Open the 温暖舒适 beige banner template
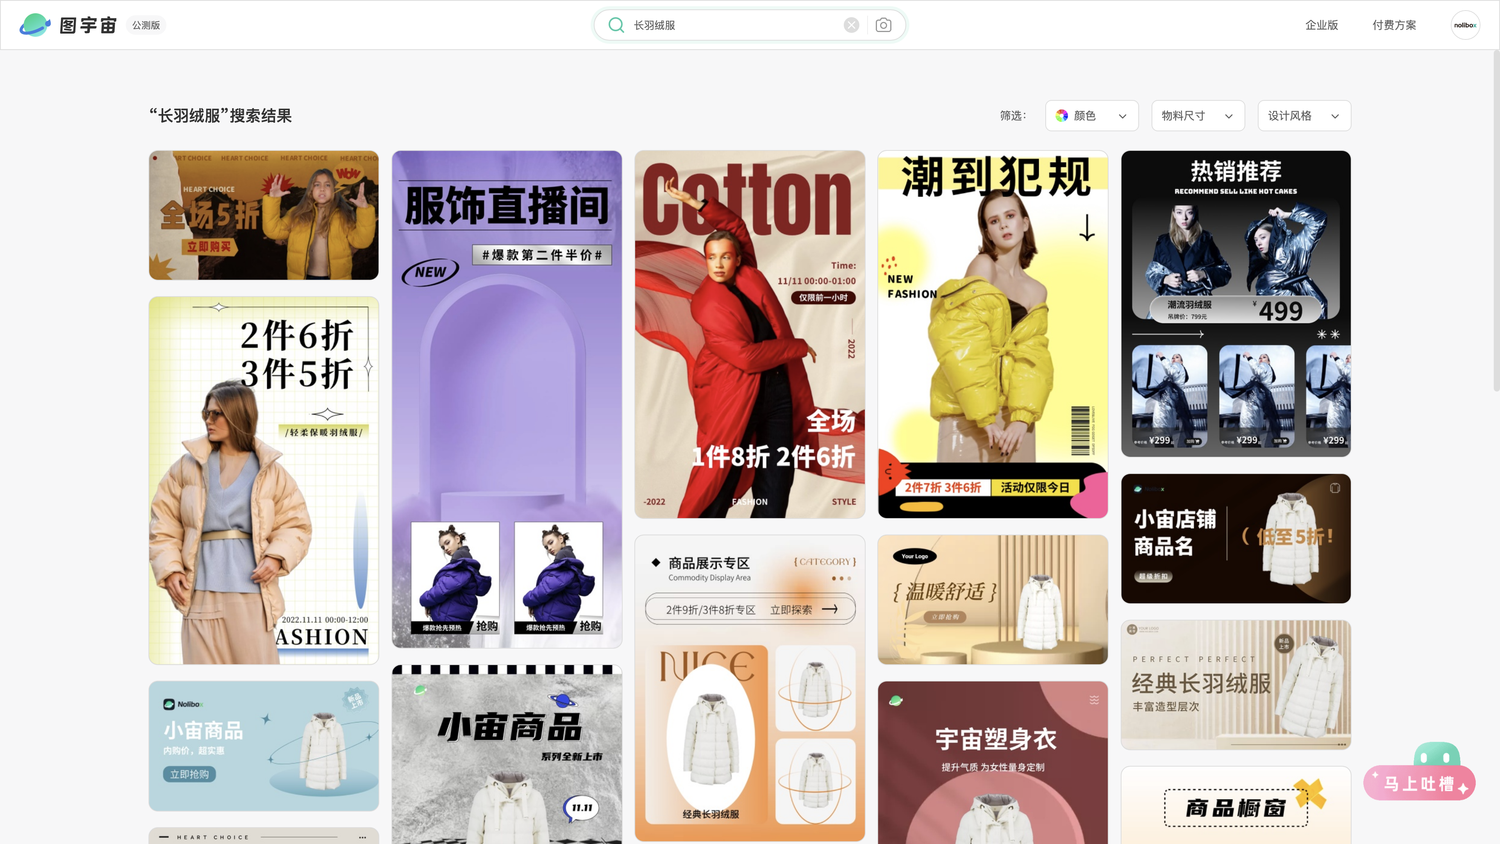Image resolution: width=1500 pixels, height=844 pixels. (993, 599)
